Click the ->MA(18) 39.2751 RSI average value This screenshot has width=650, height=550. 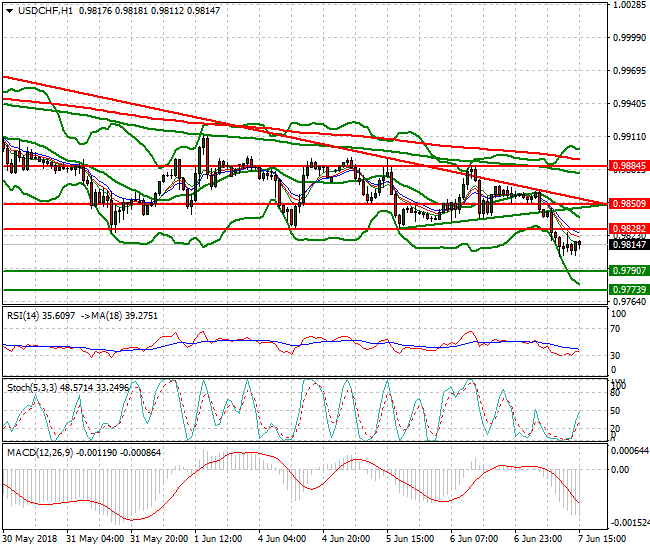(120, 316)
